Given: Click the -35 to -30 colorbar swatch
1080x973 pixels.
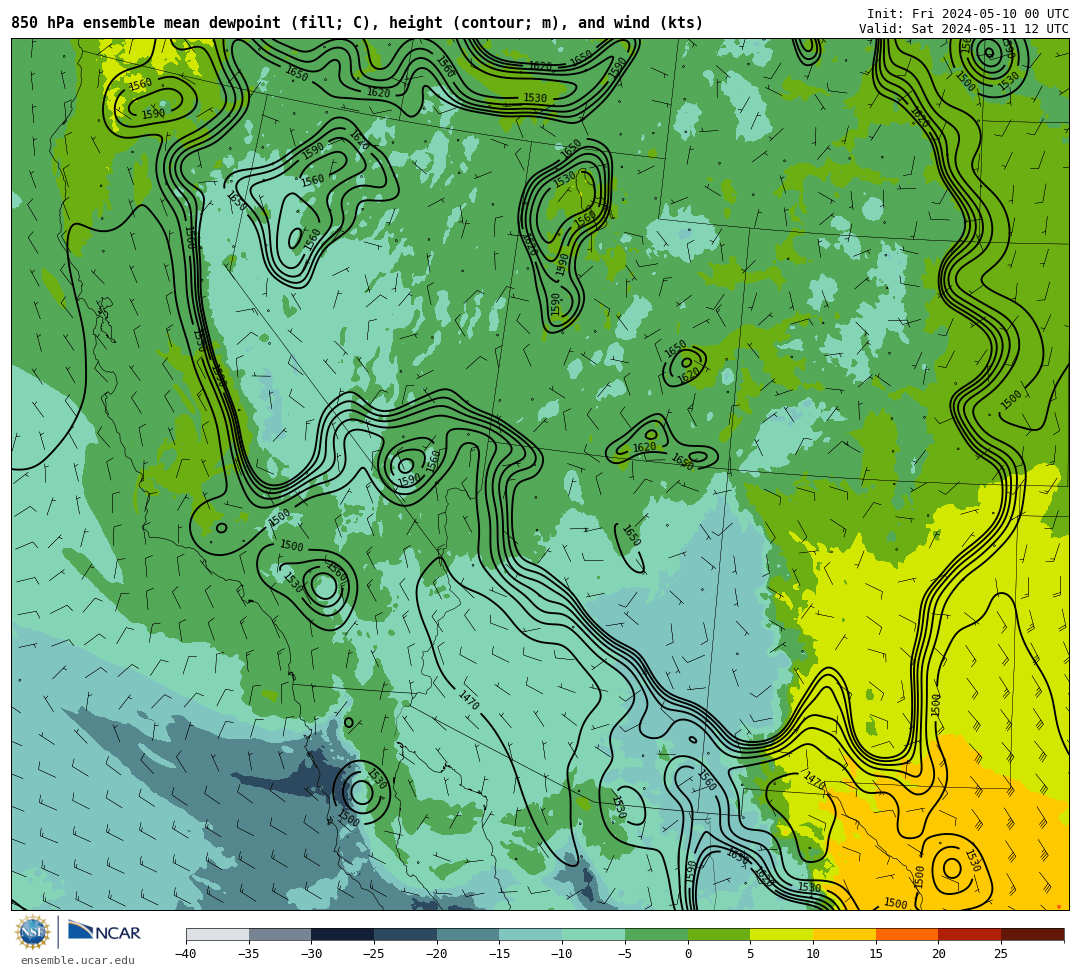Looking at the screenshot, I should pos(280,934).
